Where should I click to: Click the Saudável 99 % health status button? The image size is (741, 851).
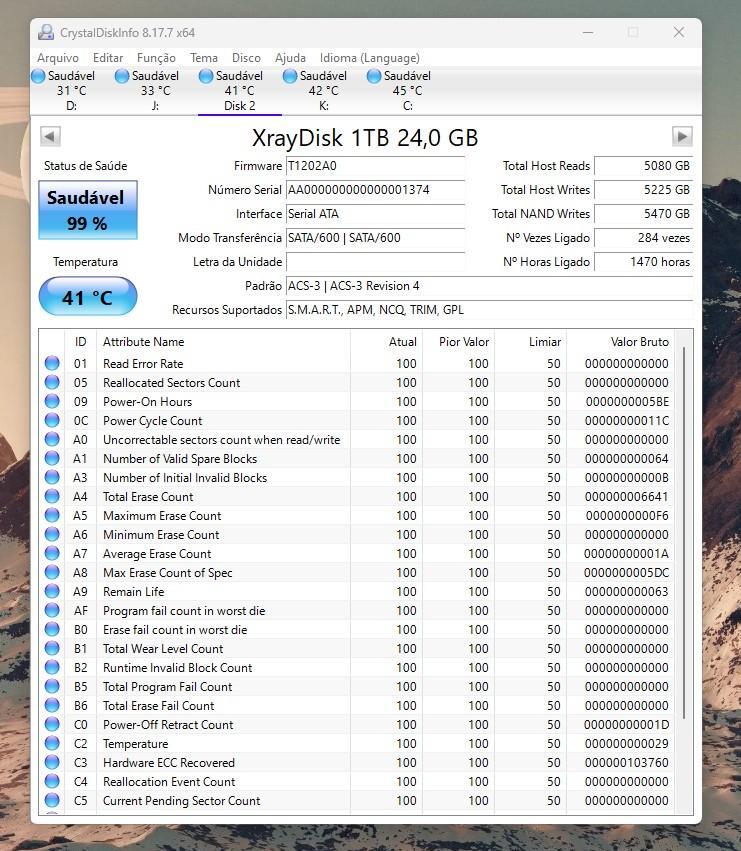pos(88,210)
